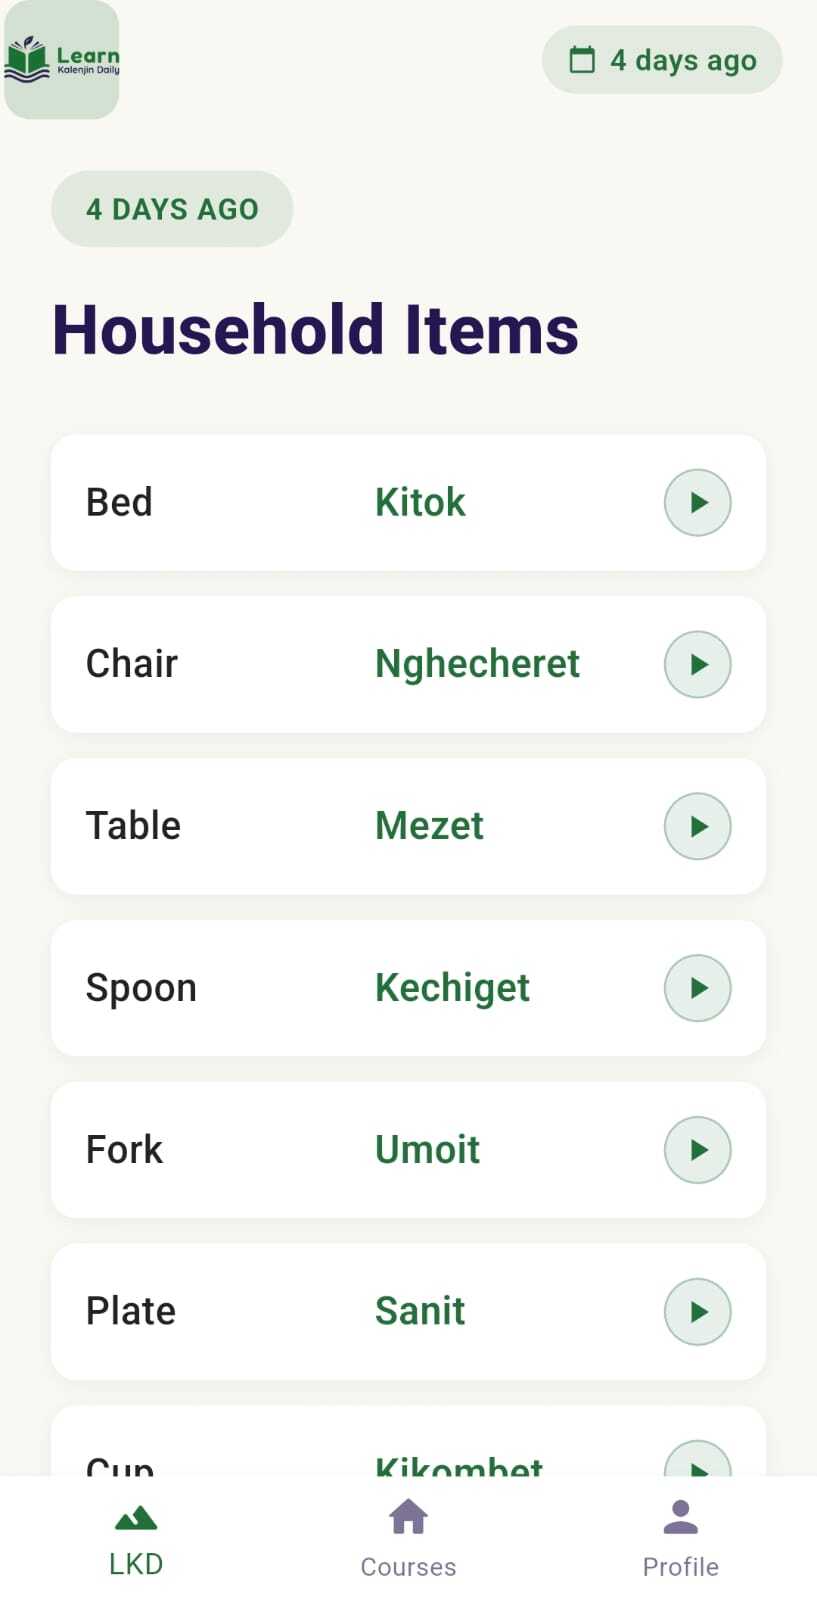The height and width of the screenshot is (1600, 817).
Task: Play the Nghecheret pronunciation audio
Action: click(697, 664)
